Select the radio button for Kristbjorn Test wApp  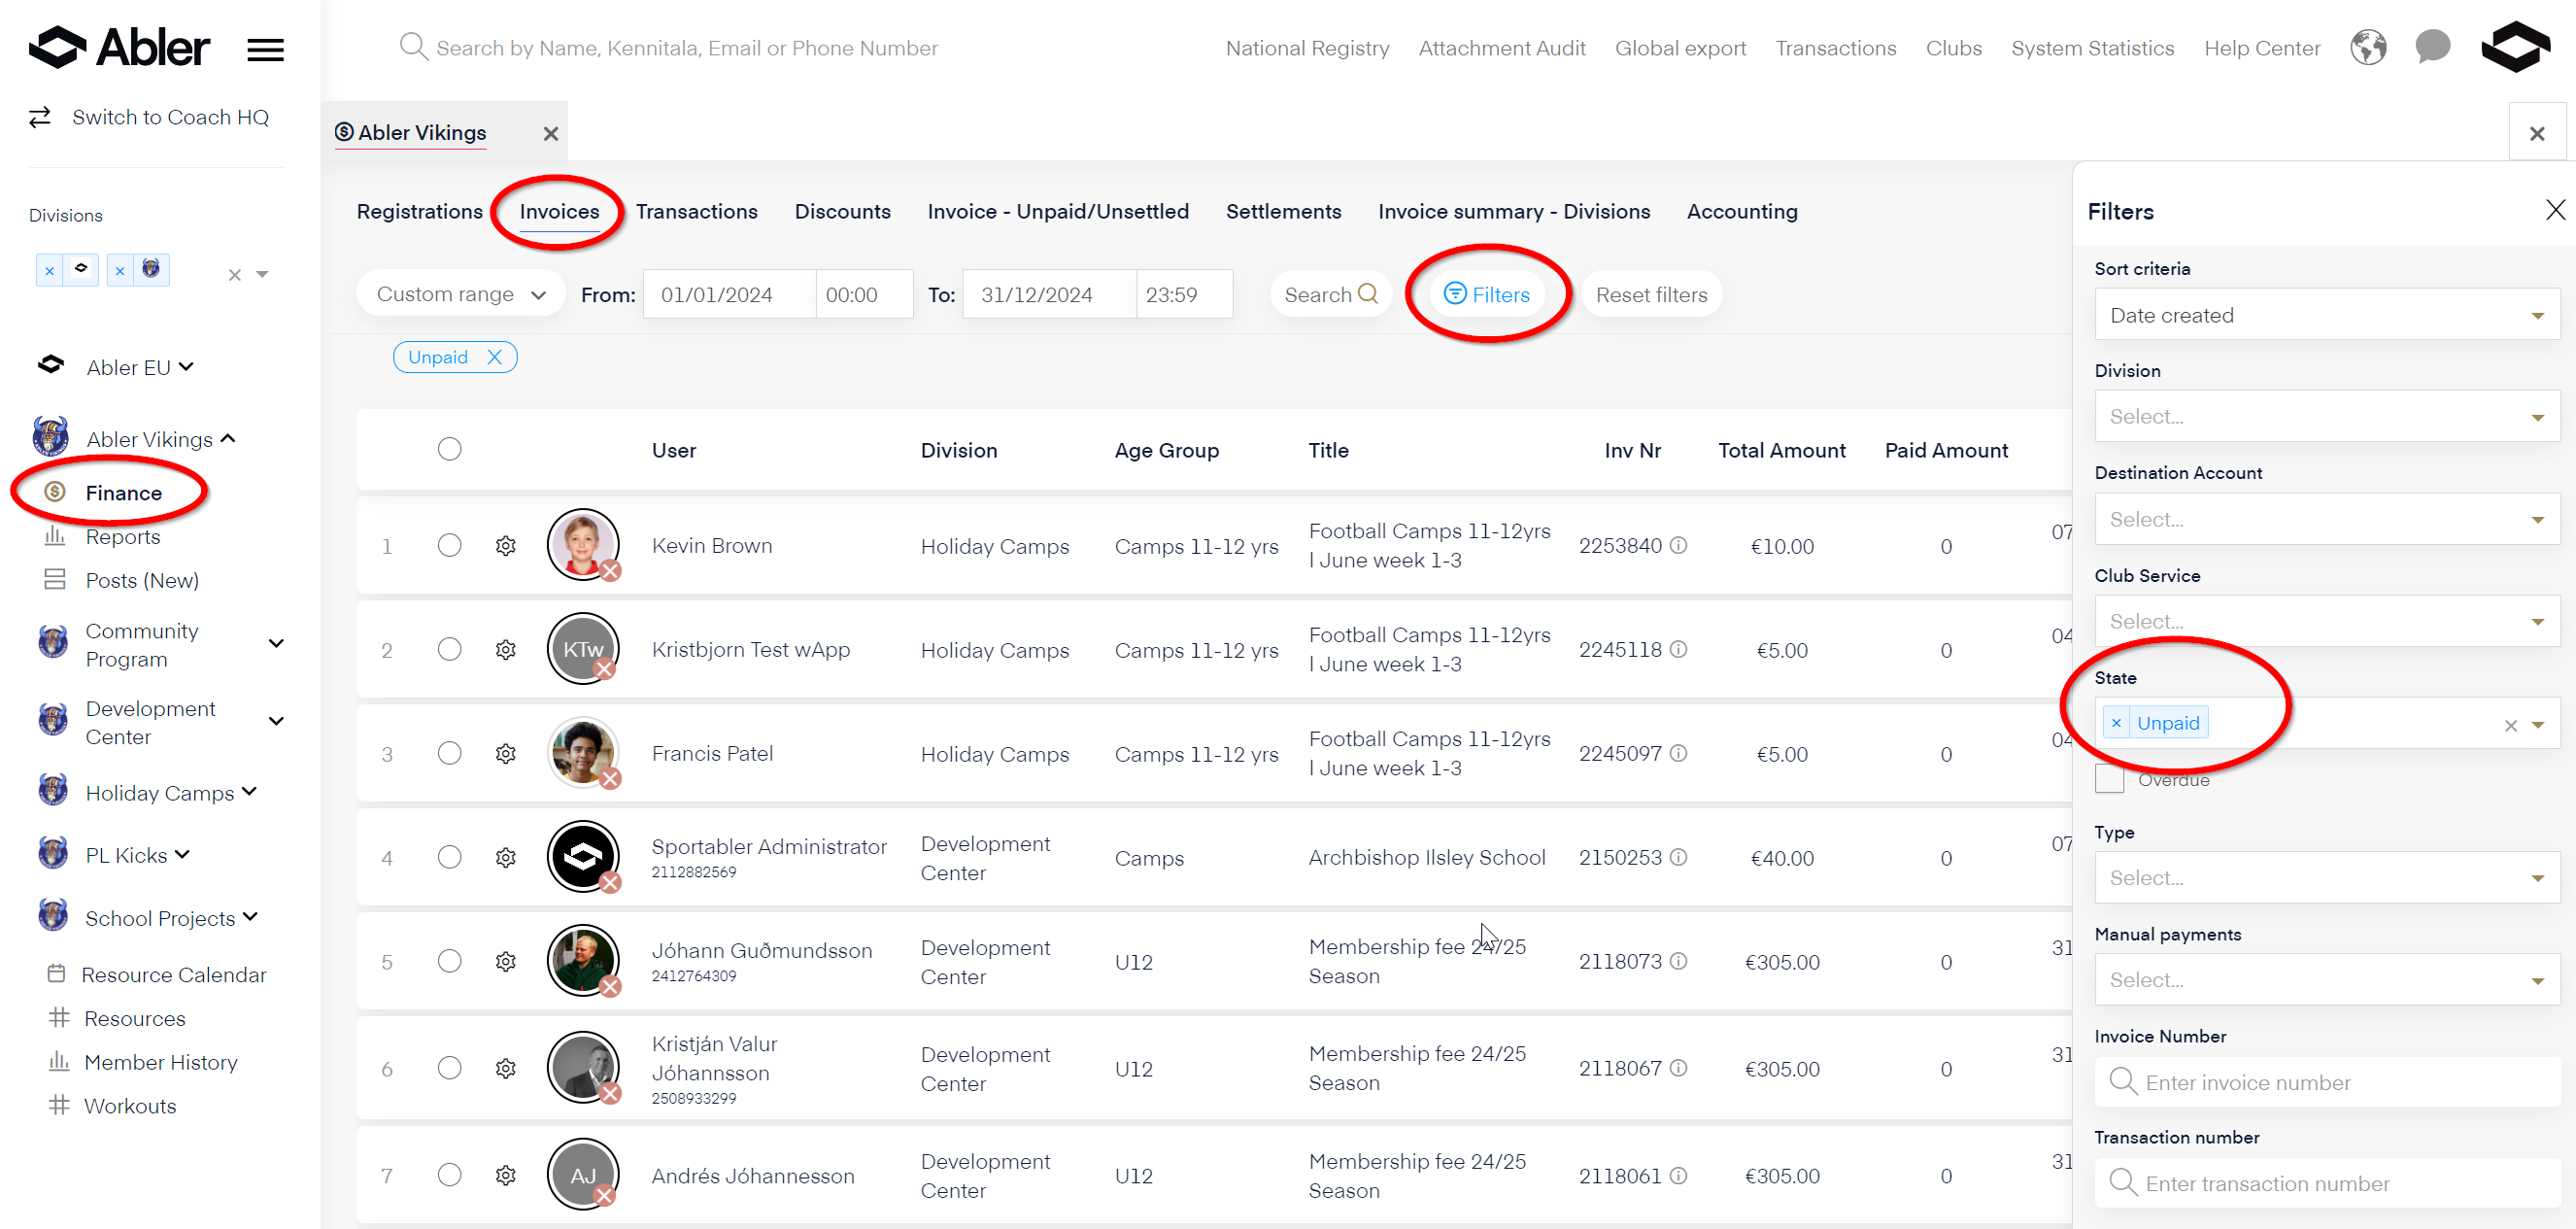tap(450, 650)
